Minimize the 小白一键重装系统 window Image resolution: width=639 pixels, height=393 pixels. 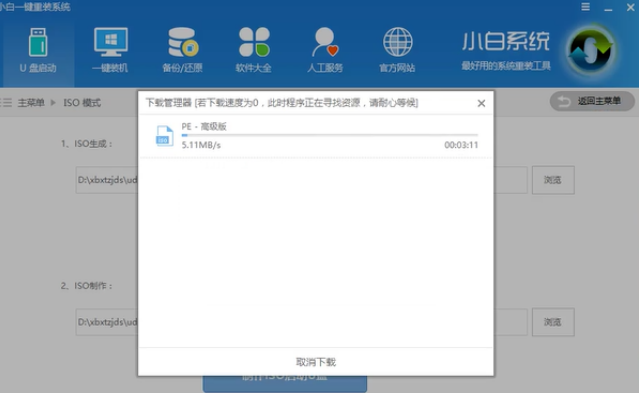(x=608, y=8)
